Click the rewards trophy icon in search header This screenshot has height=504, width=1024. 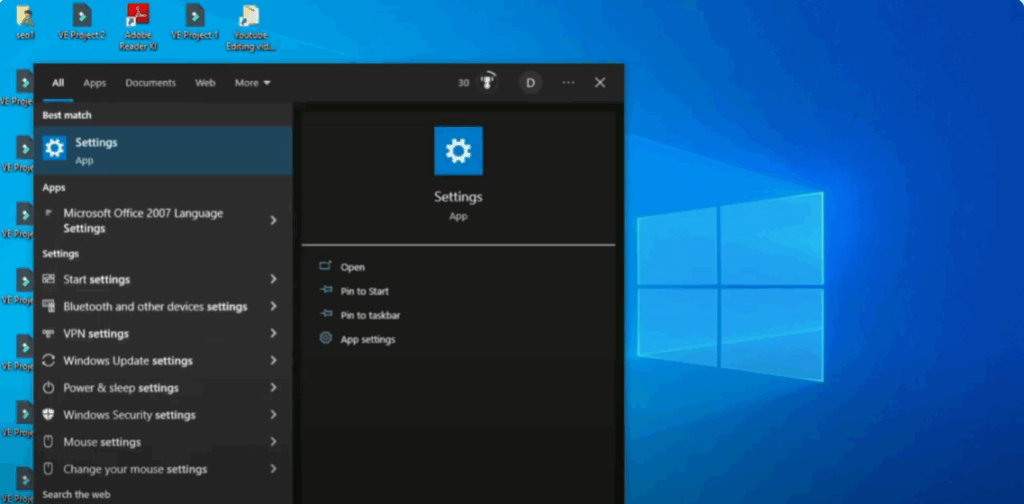[x=489, y=83]
